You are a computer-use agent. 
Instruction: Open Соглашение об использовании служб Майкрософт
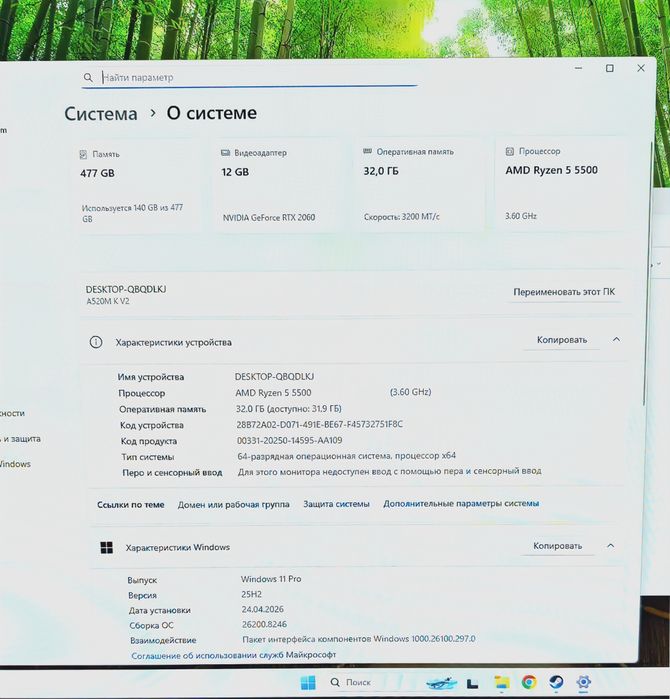[x=234, y=655]
